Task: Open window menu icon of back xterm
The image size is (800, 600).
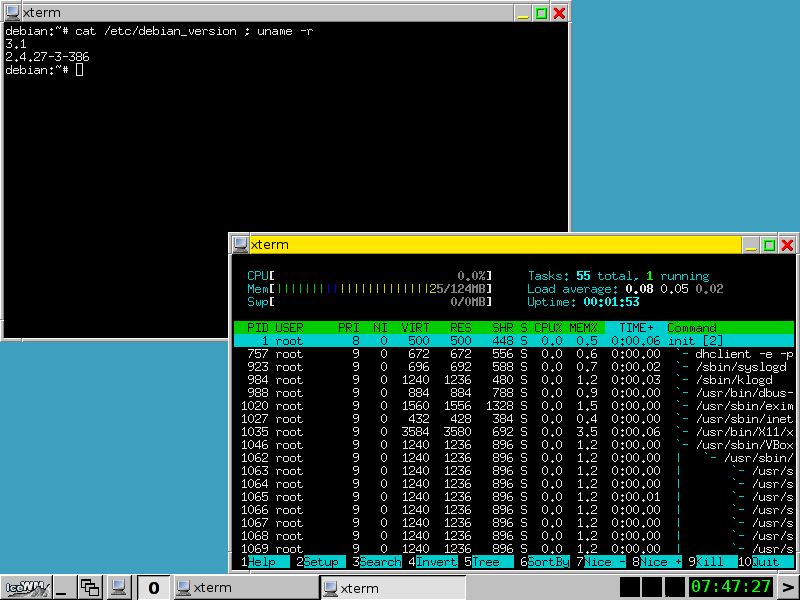Action: 12,13
